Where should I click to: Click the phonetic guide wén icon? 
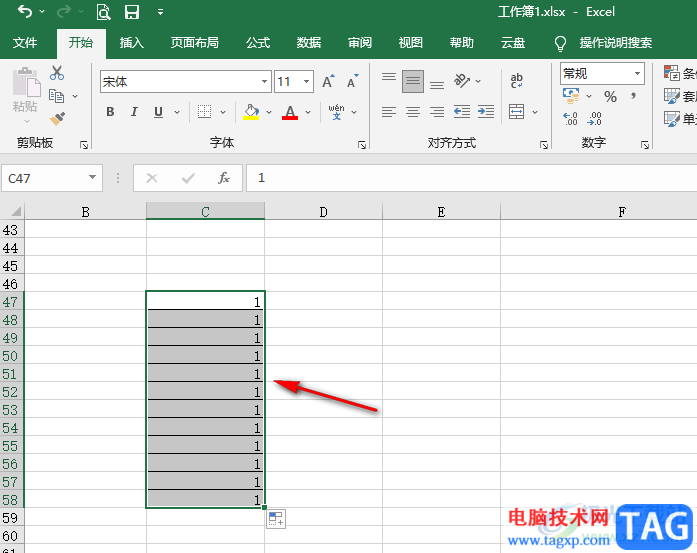336,112
